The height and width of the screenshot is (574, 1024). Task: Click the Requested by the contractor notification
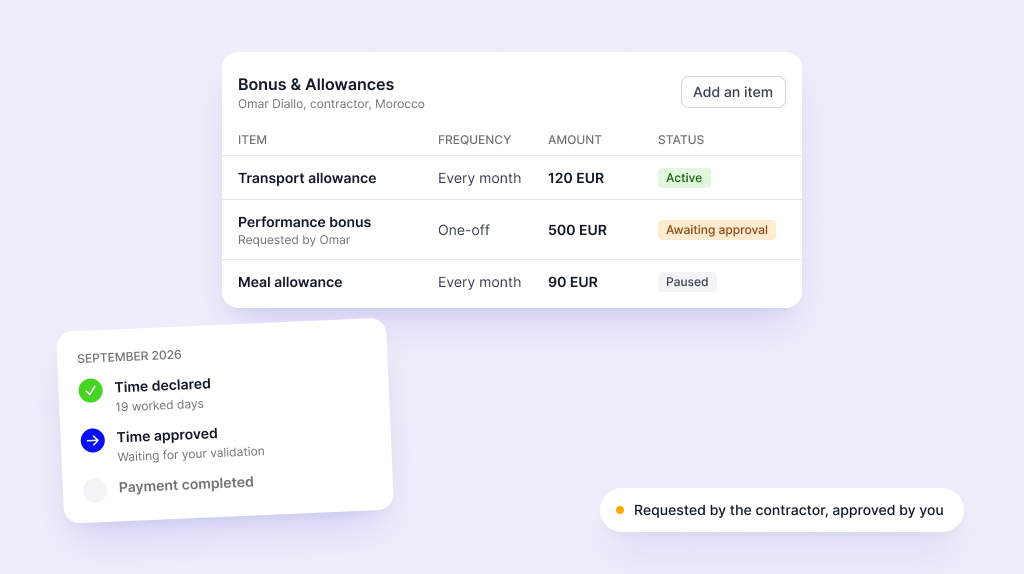click(782, 510)
